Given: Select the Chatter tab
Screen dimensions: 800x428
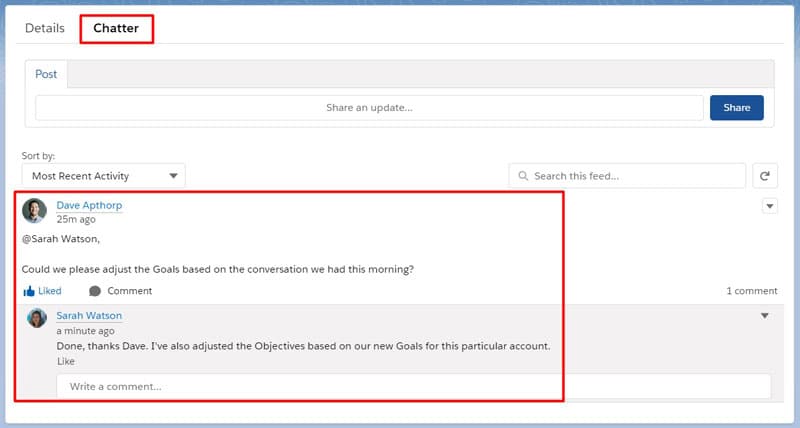Looking at the screenshot, I should coord(116,28).
